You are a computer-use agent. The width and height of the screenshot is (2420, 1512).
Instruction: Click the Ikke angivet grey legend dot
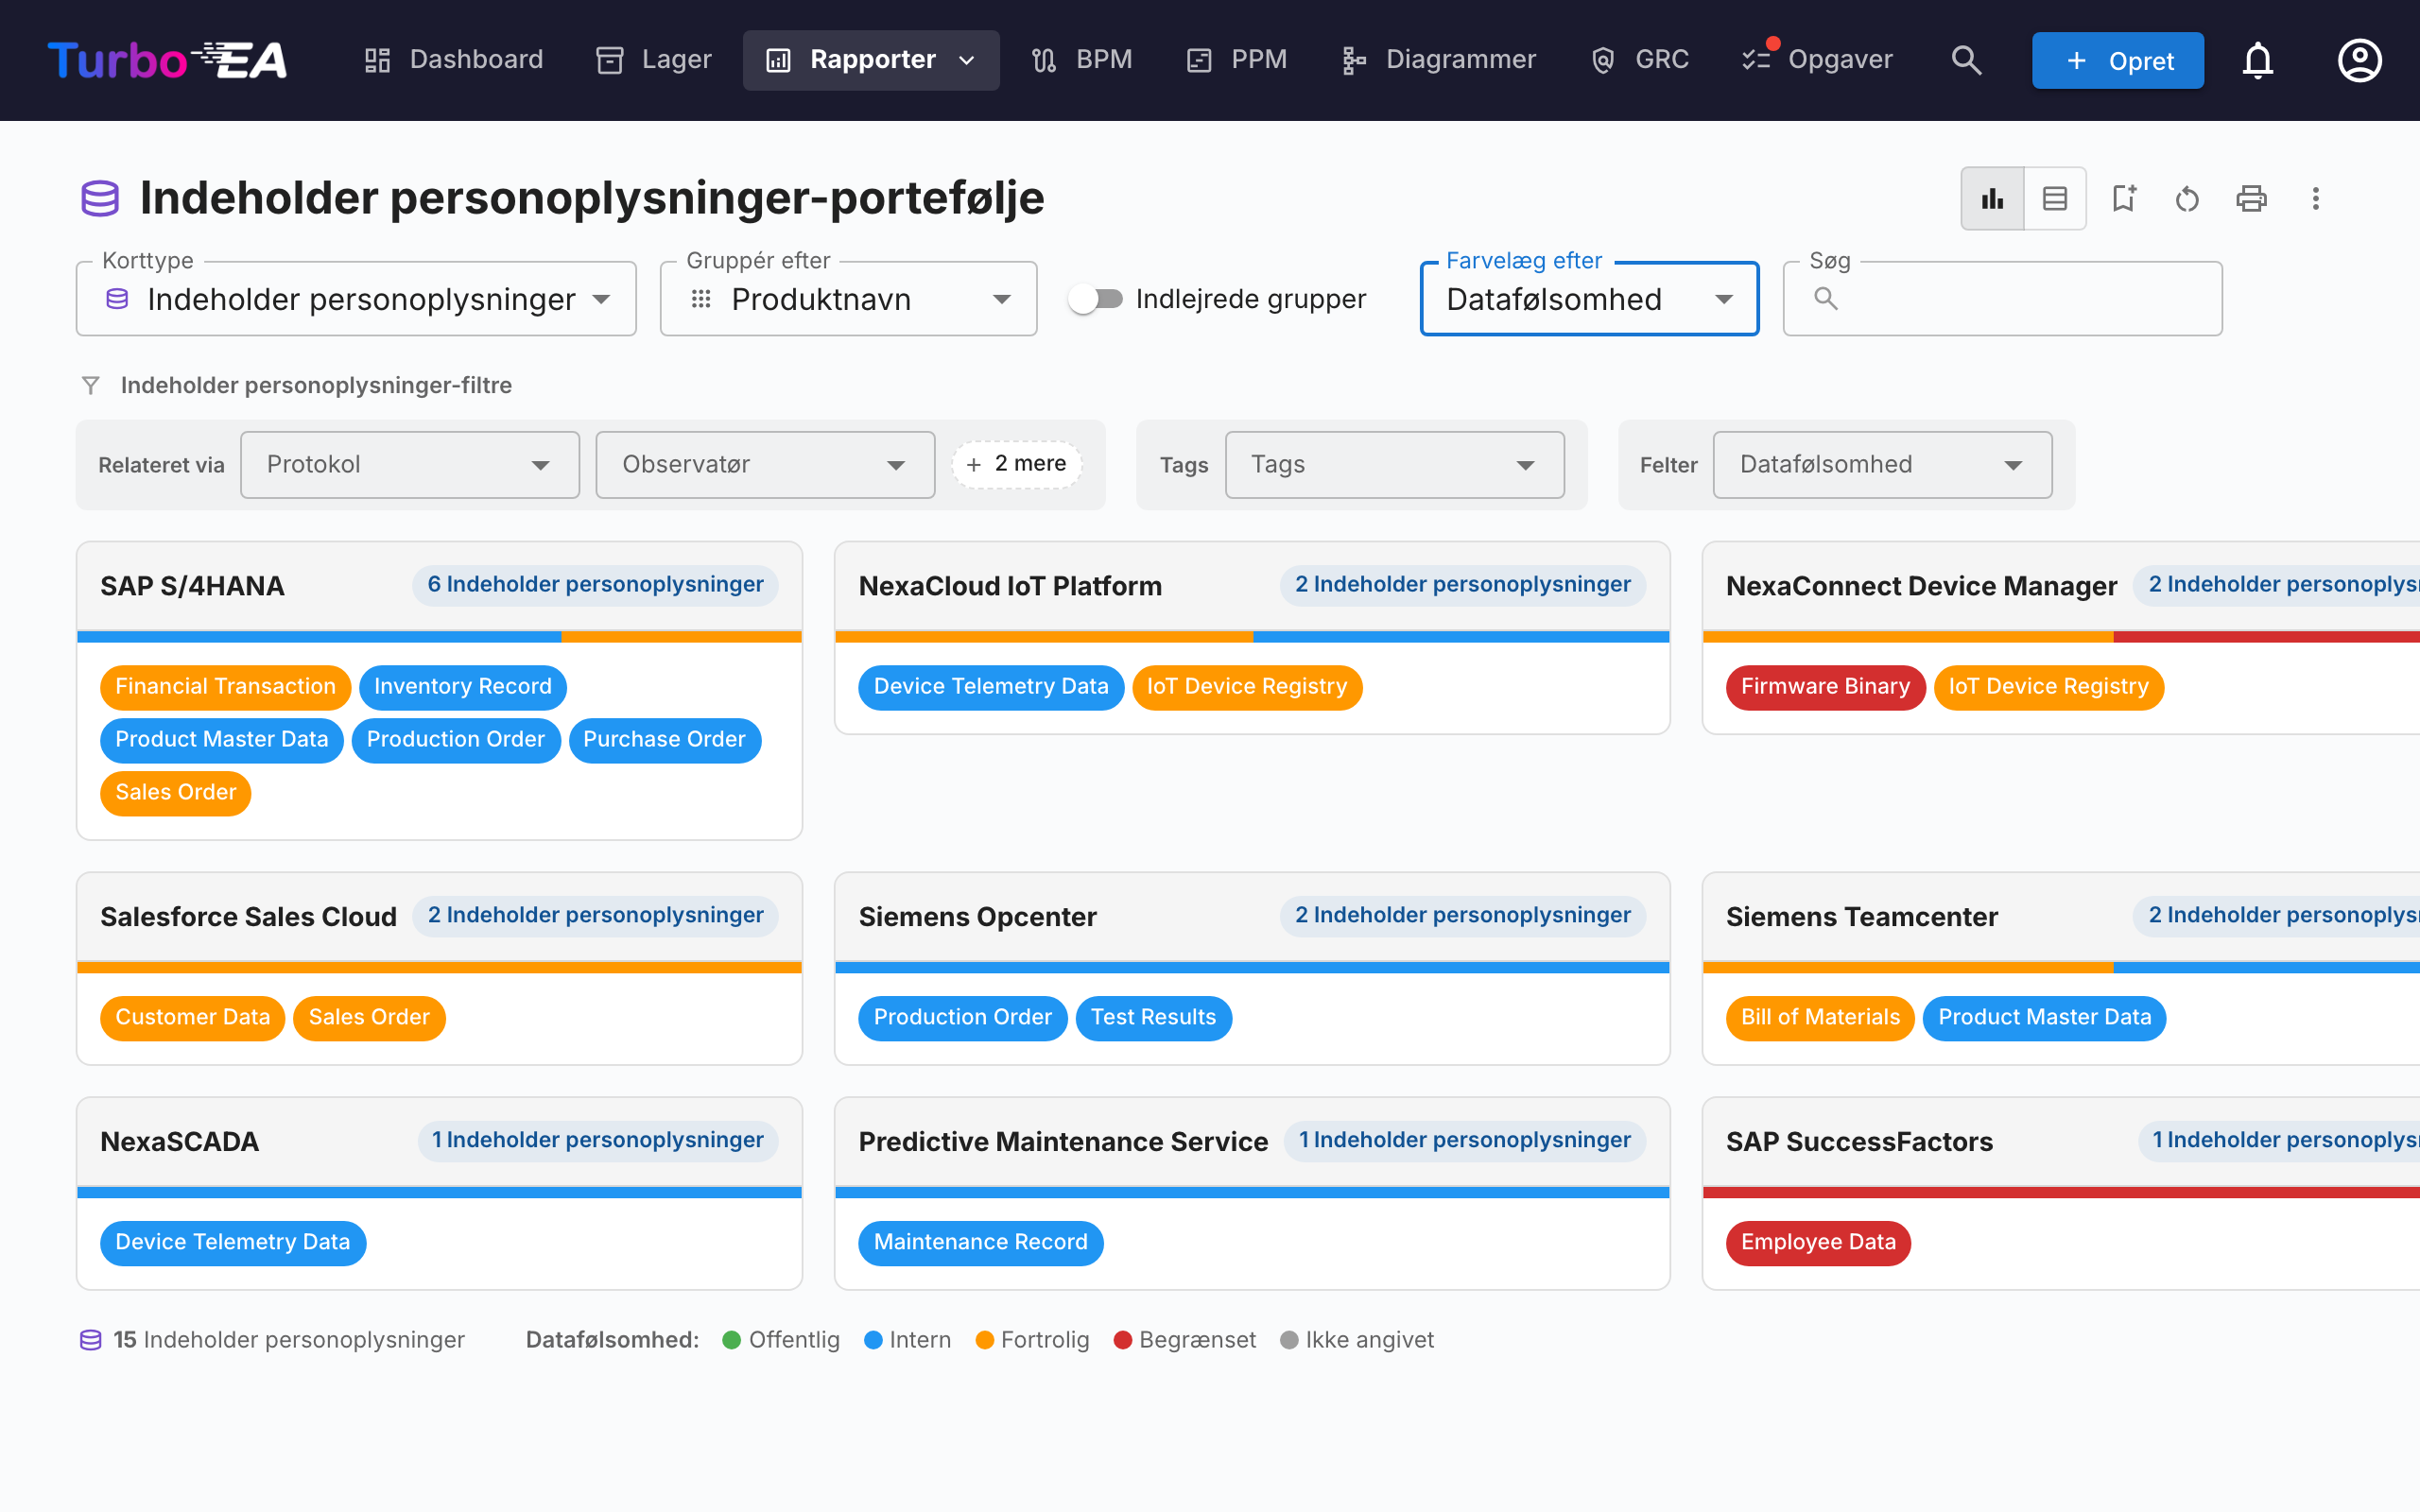[1289, 1340]
